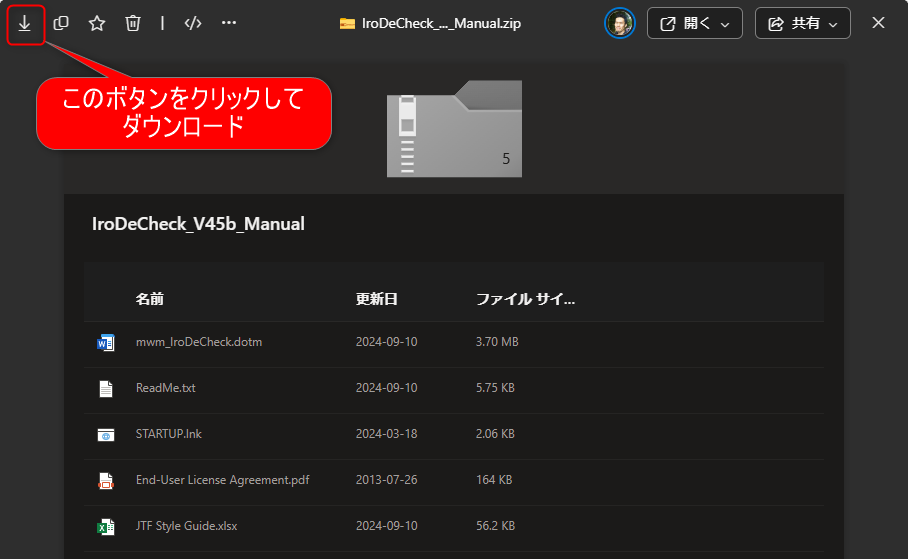Click the Excel icon for JTF Style Guide

coord(106,526)
